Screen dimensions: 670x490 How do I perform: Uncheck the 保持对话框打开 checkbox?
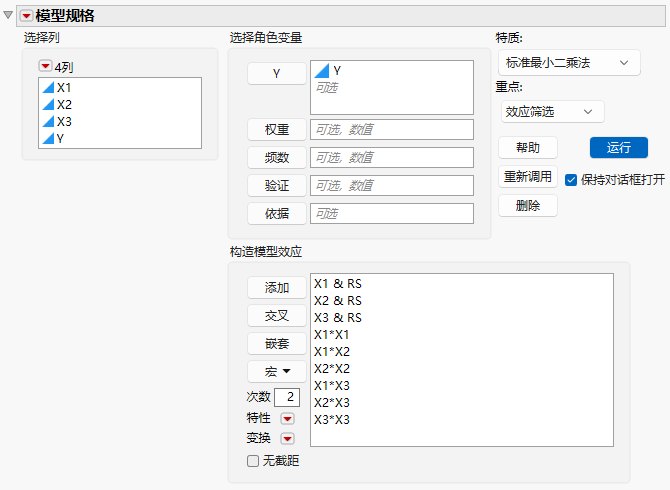(x=571, y=180)
